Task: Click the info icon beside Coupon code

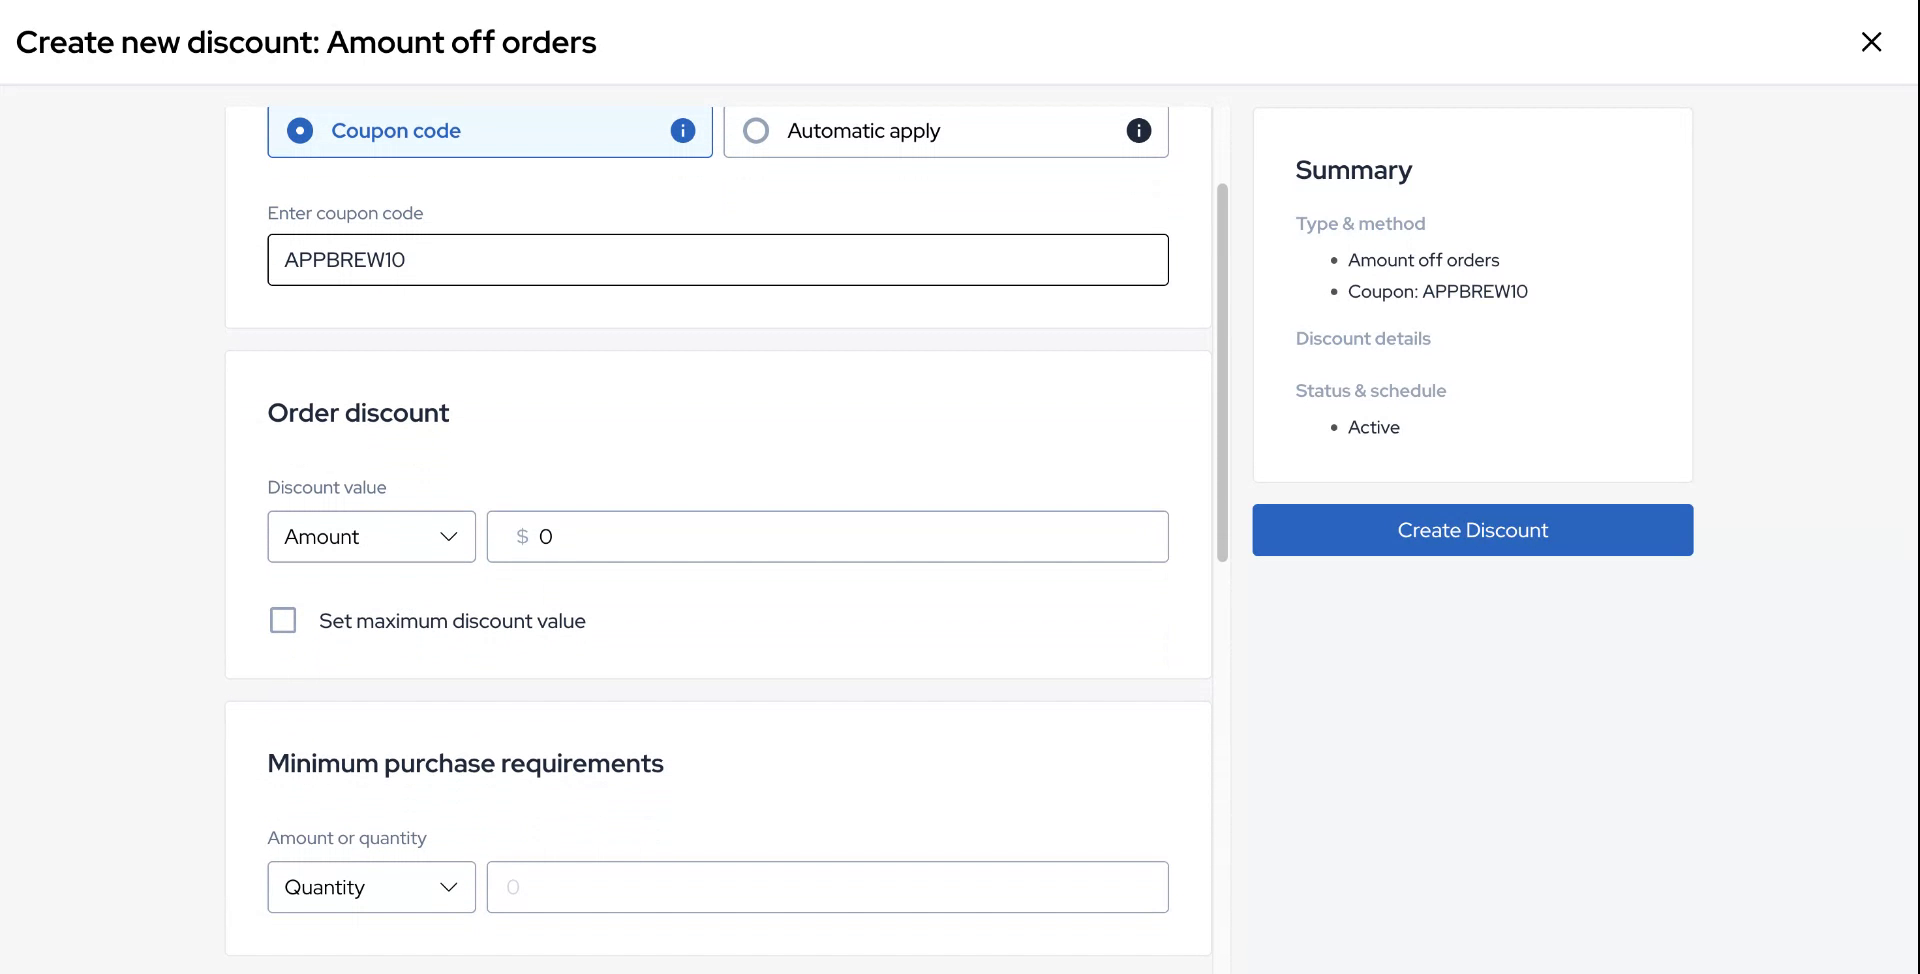Action: coord(683,130)
